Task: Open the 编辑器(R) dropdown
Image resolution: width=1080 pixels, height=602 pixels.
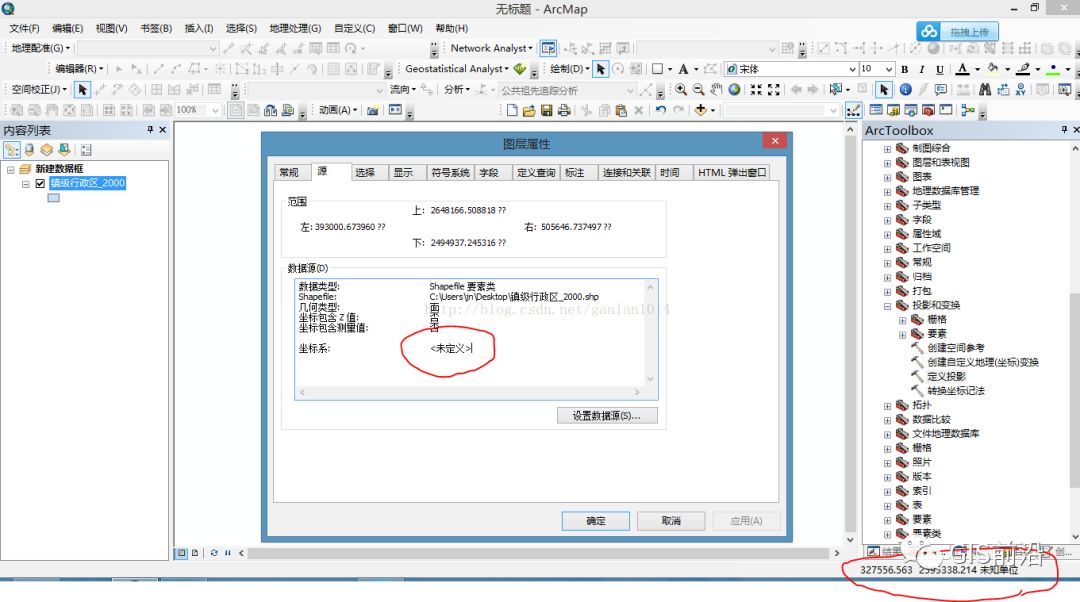Action: pyautogui.click(x=79, y=69)
